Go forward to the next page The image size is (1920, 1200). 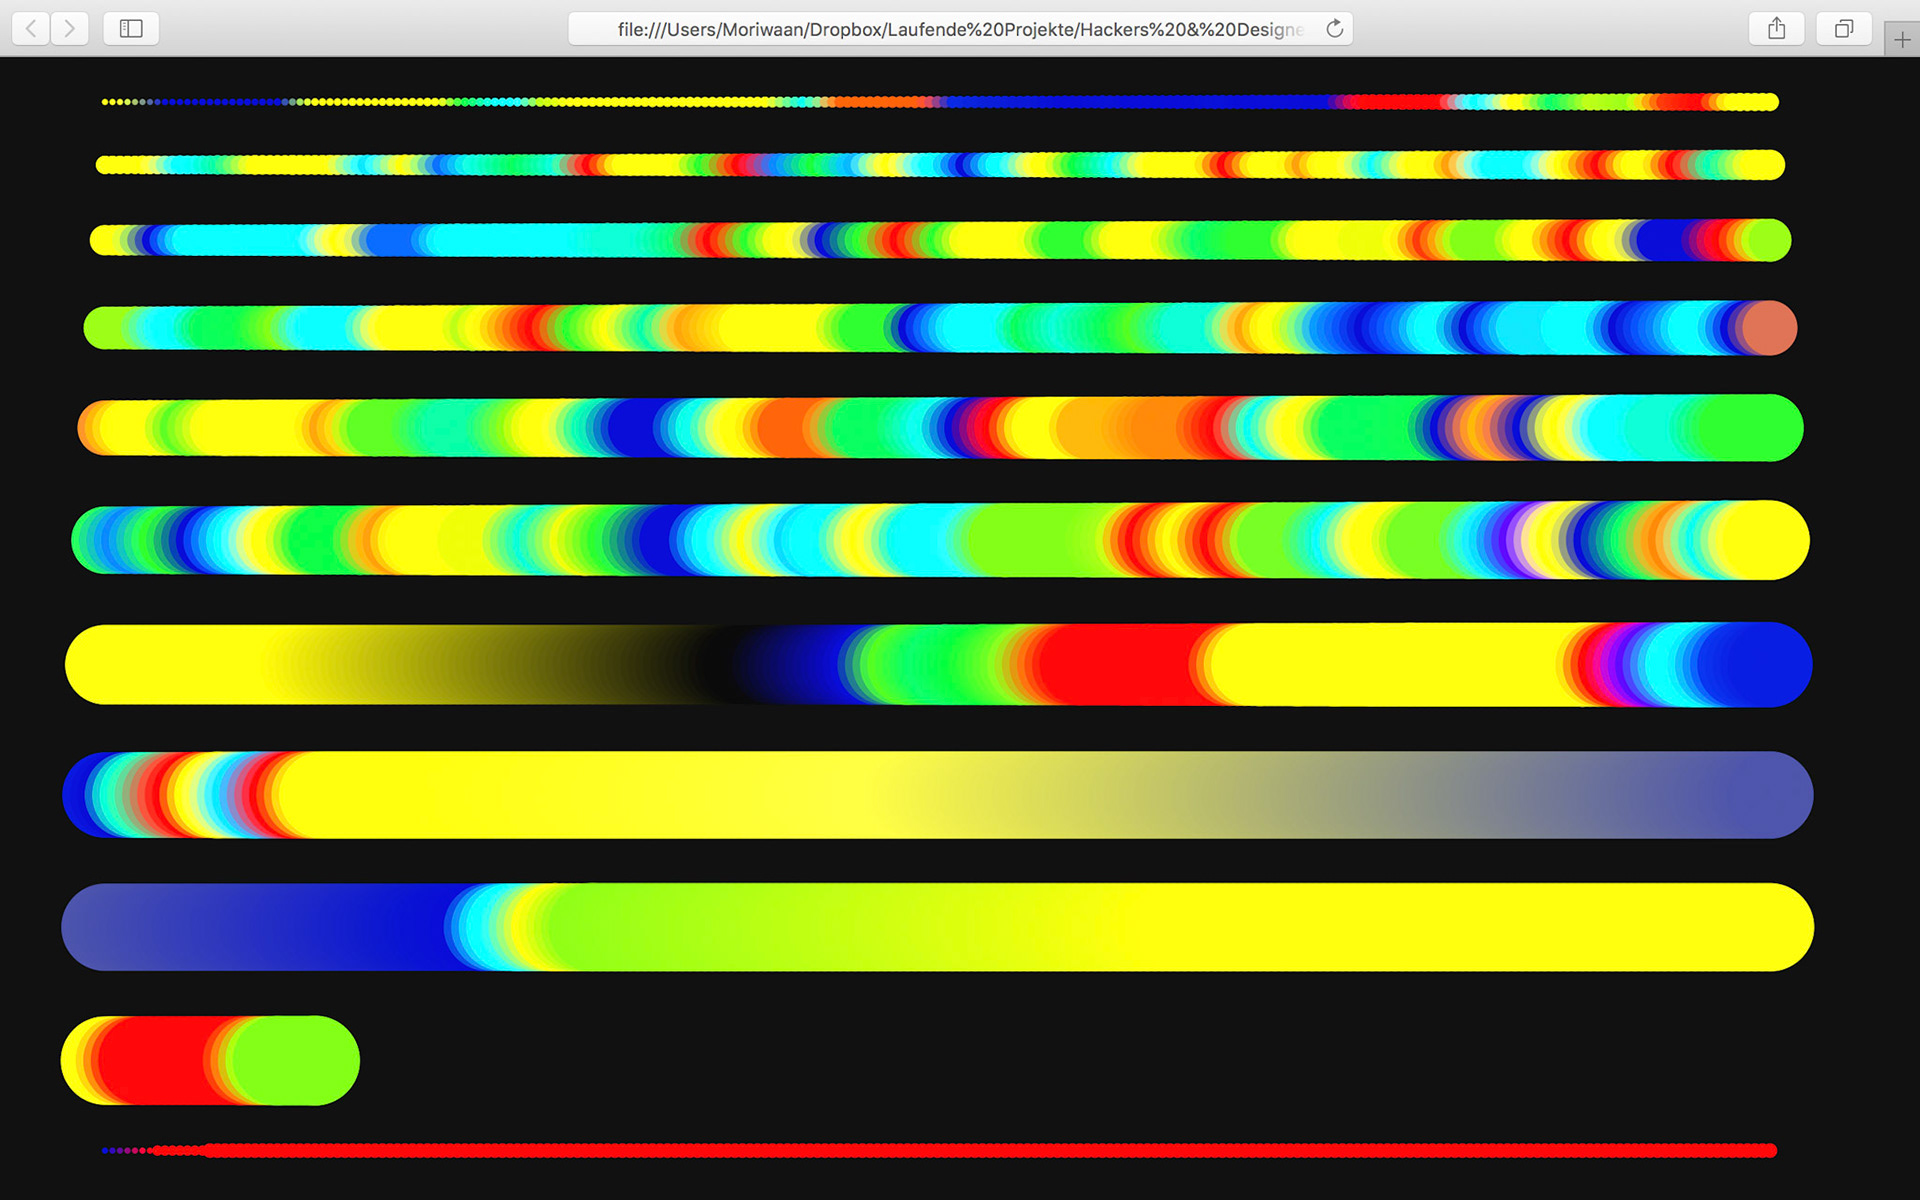(69, 28)
